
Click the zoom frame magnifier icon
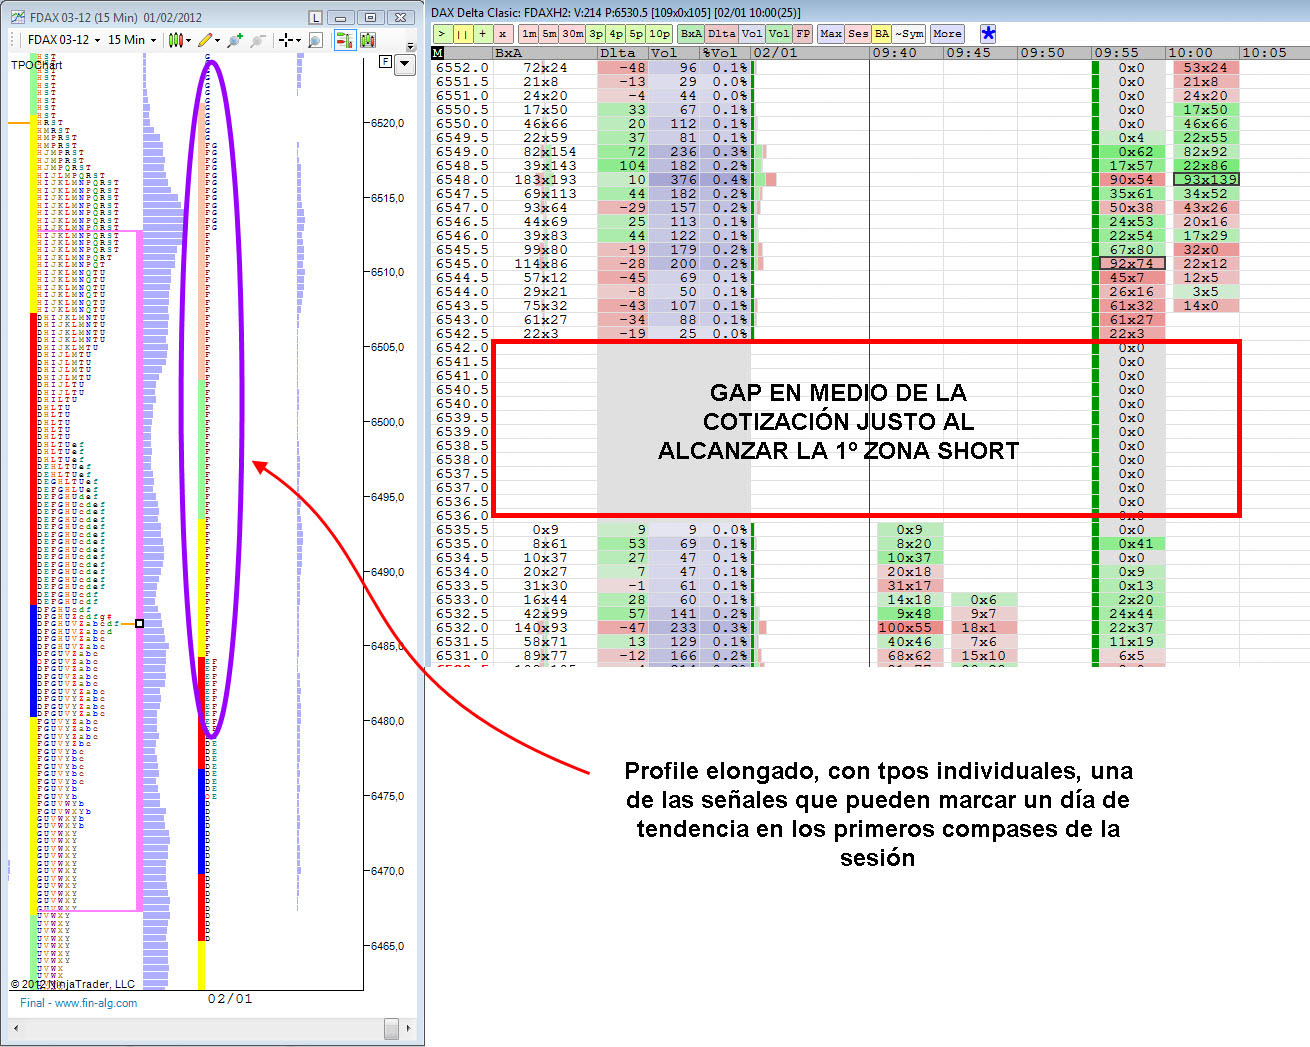315,40
